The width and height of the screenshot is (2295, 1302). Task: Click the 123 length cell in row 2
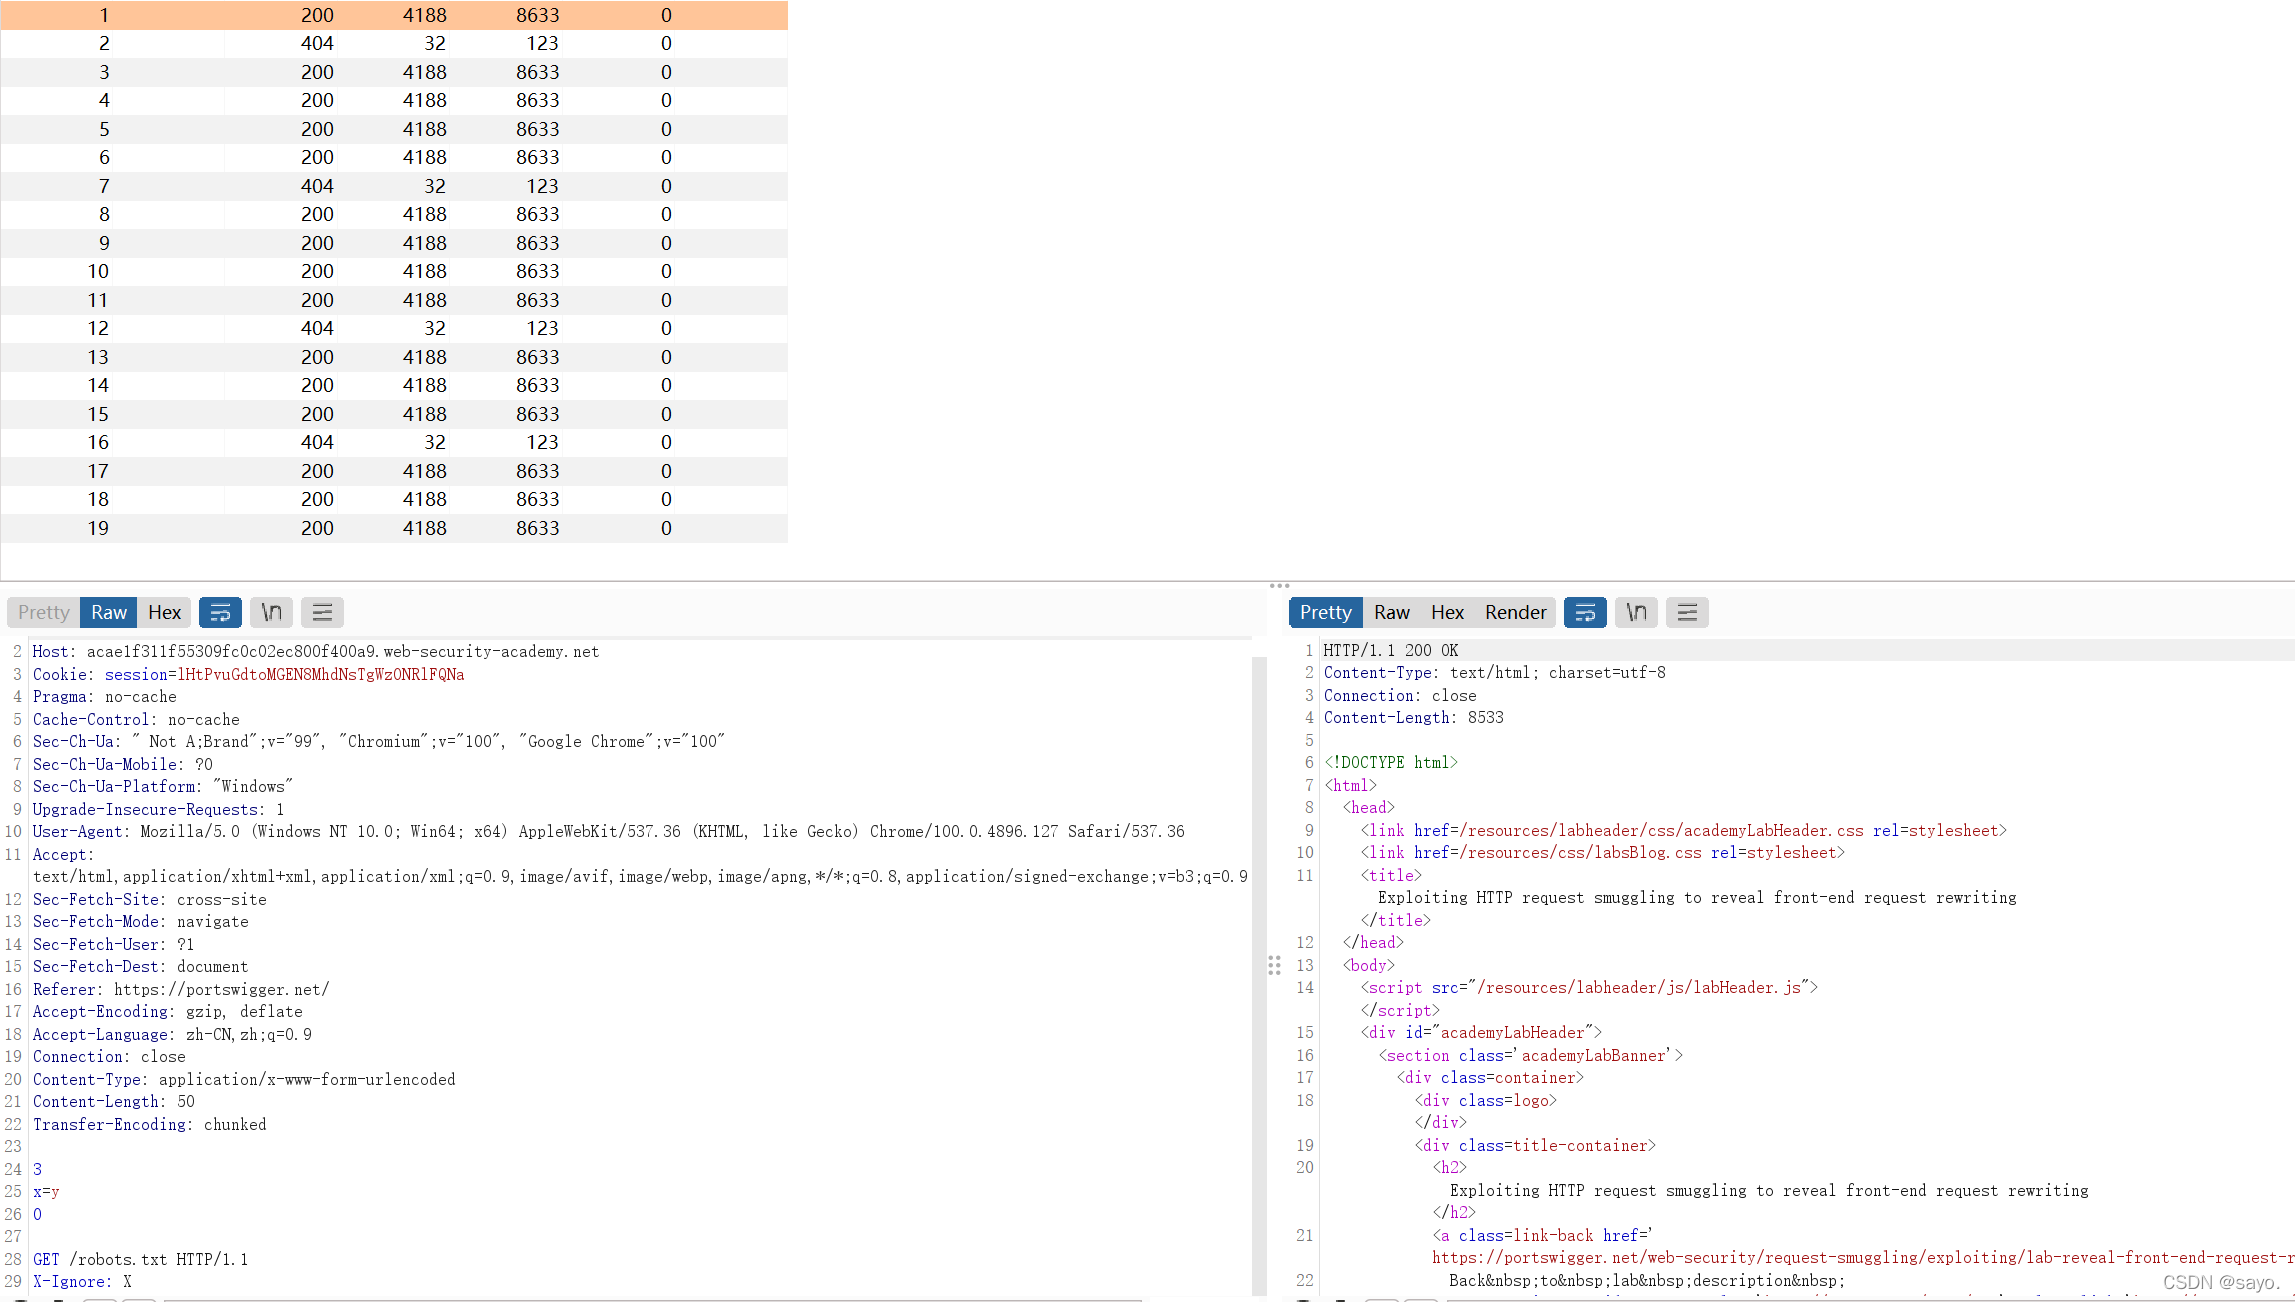point(542,43)
